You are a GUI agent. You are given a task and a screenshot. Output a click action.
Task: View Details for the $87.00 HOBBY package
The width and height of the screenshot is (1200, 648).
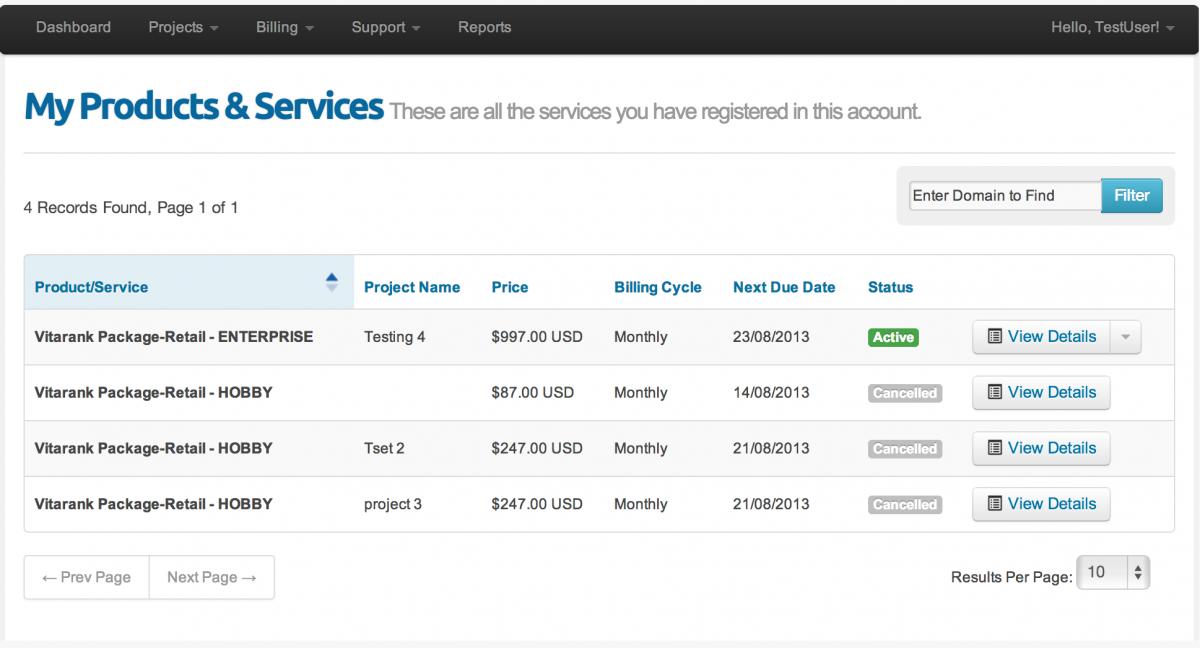1041,393
